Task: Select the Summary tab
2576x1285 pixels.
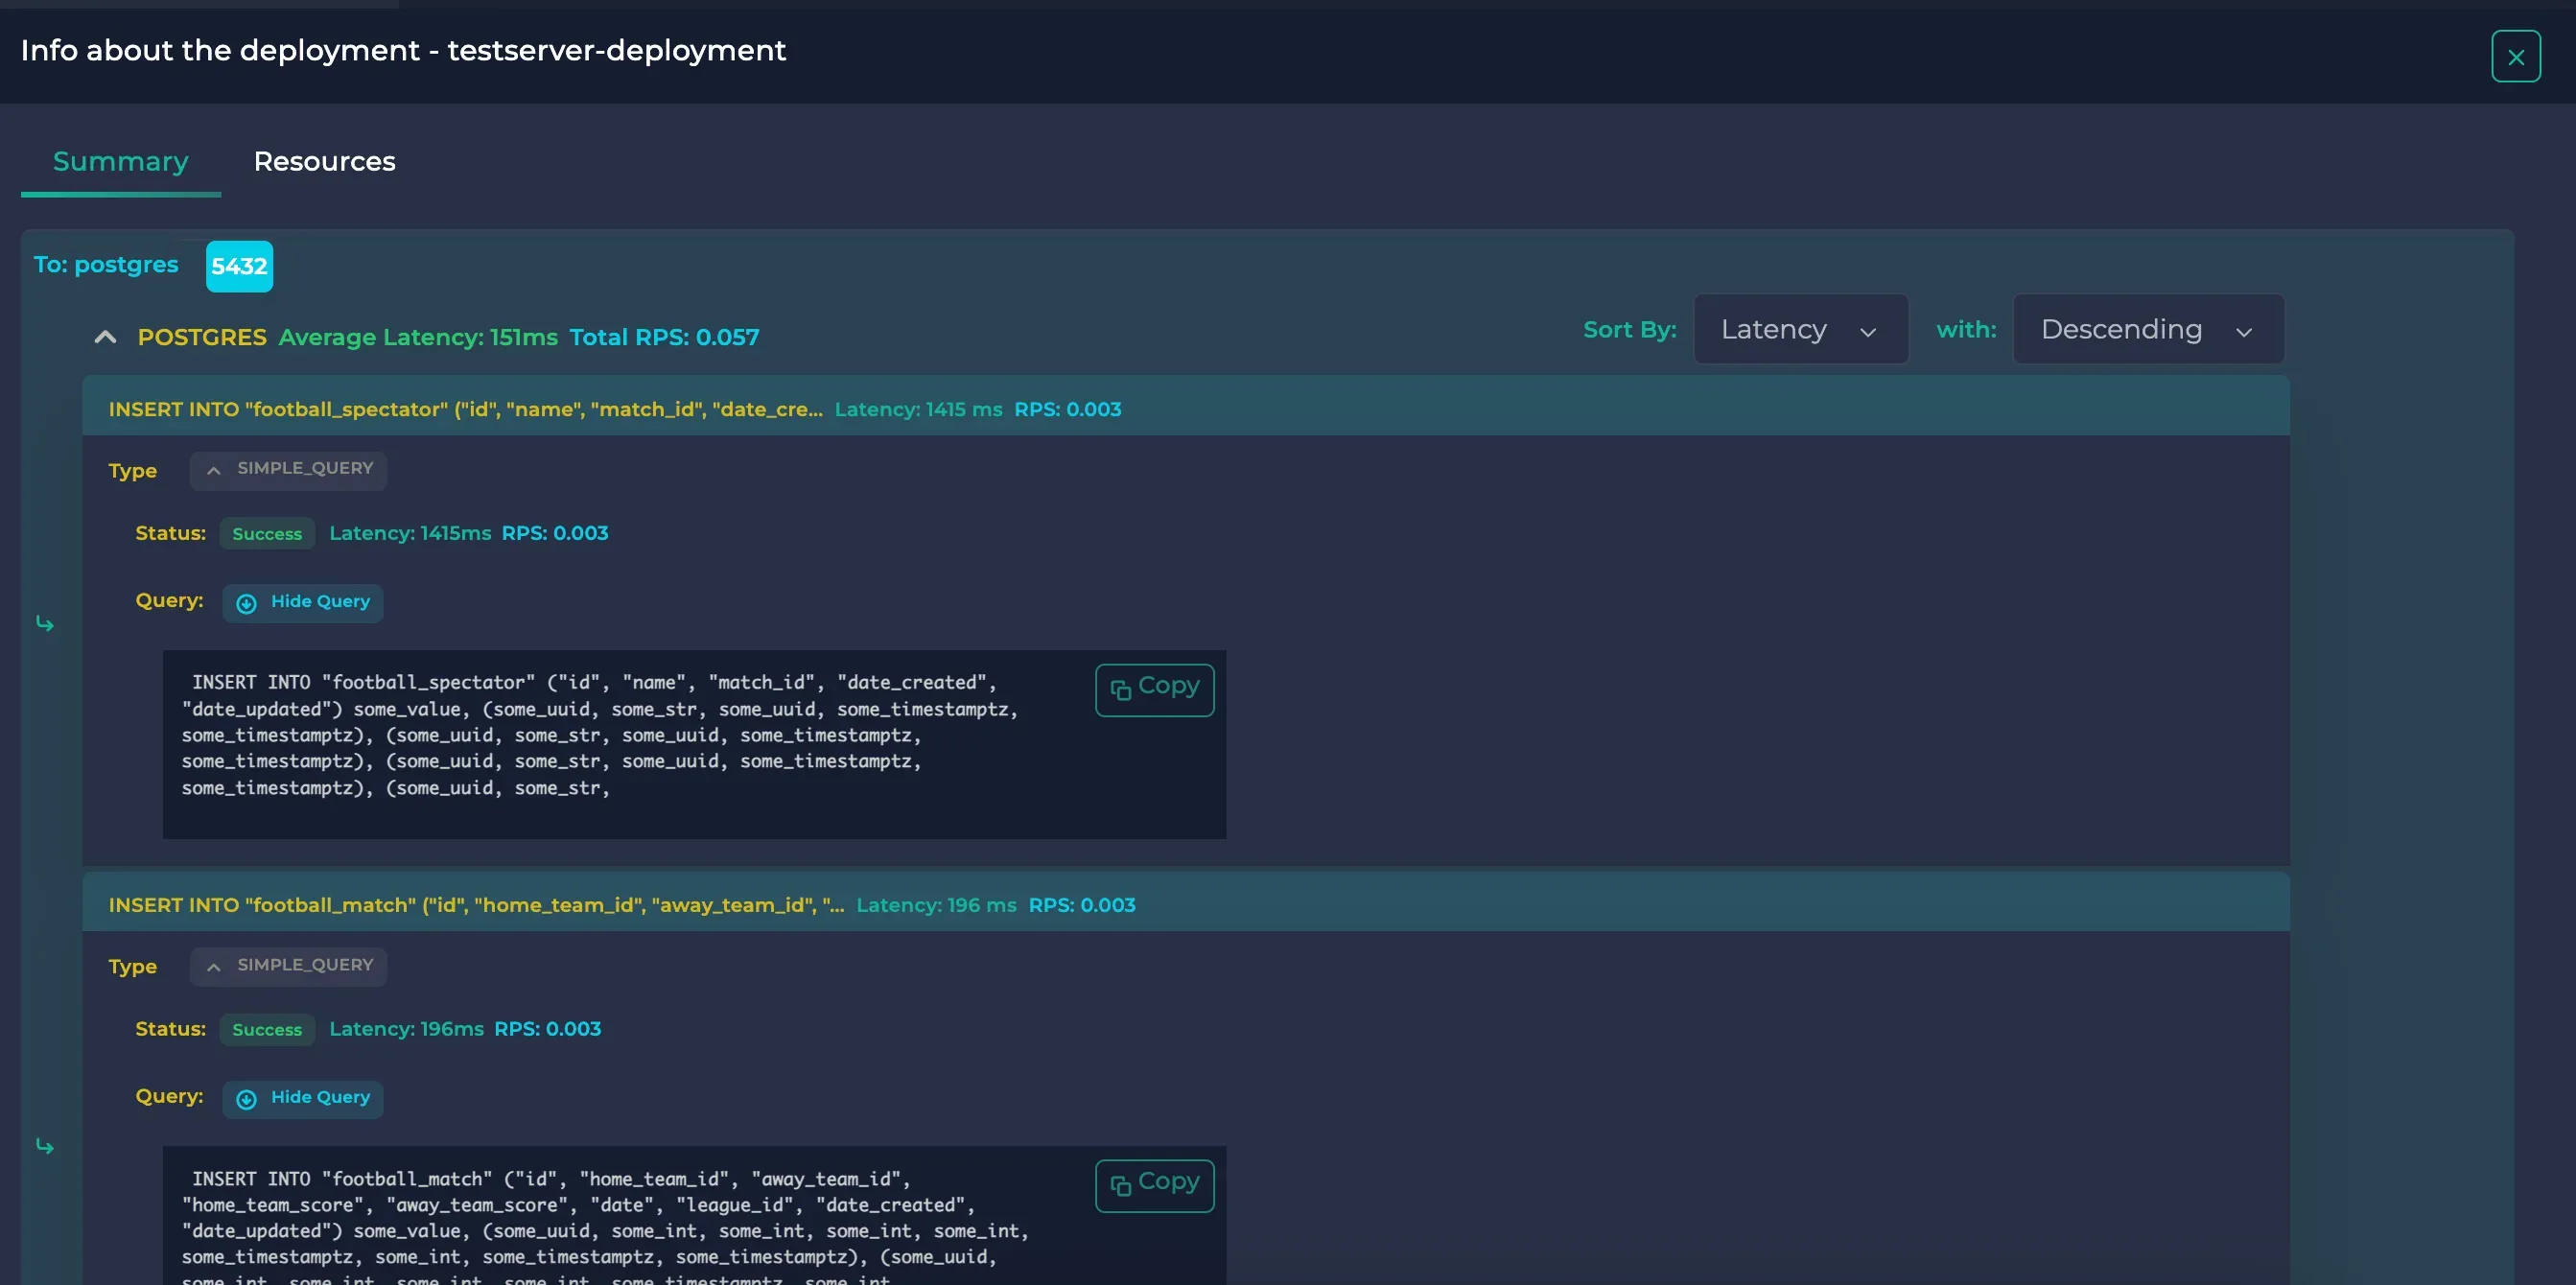Action: point(120,161)
